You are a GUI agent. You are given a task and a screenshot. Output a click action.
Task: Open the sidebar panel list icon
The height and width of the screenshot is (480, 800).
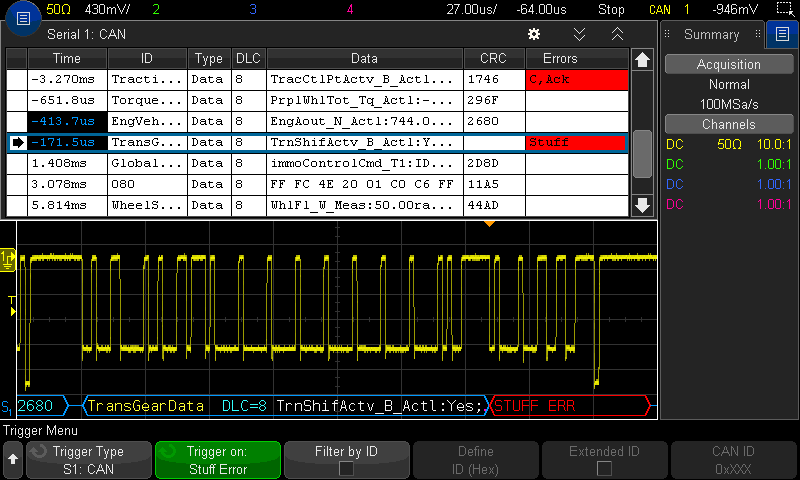[782, 34]
